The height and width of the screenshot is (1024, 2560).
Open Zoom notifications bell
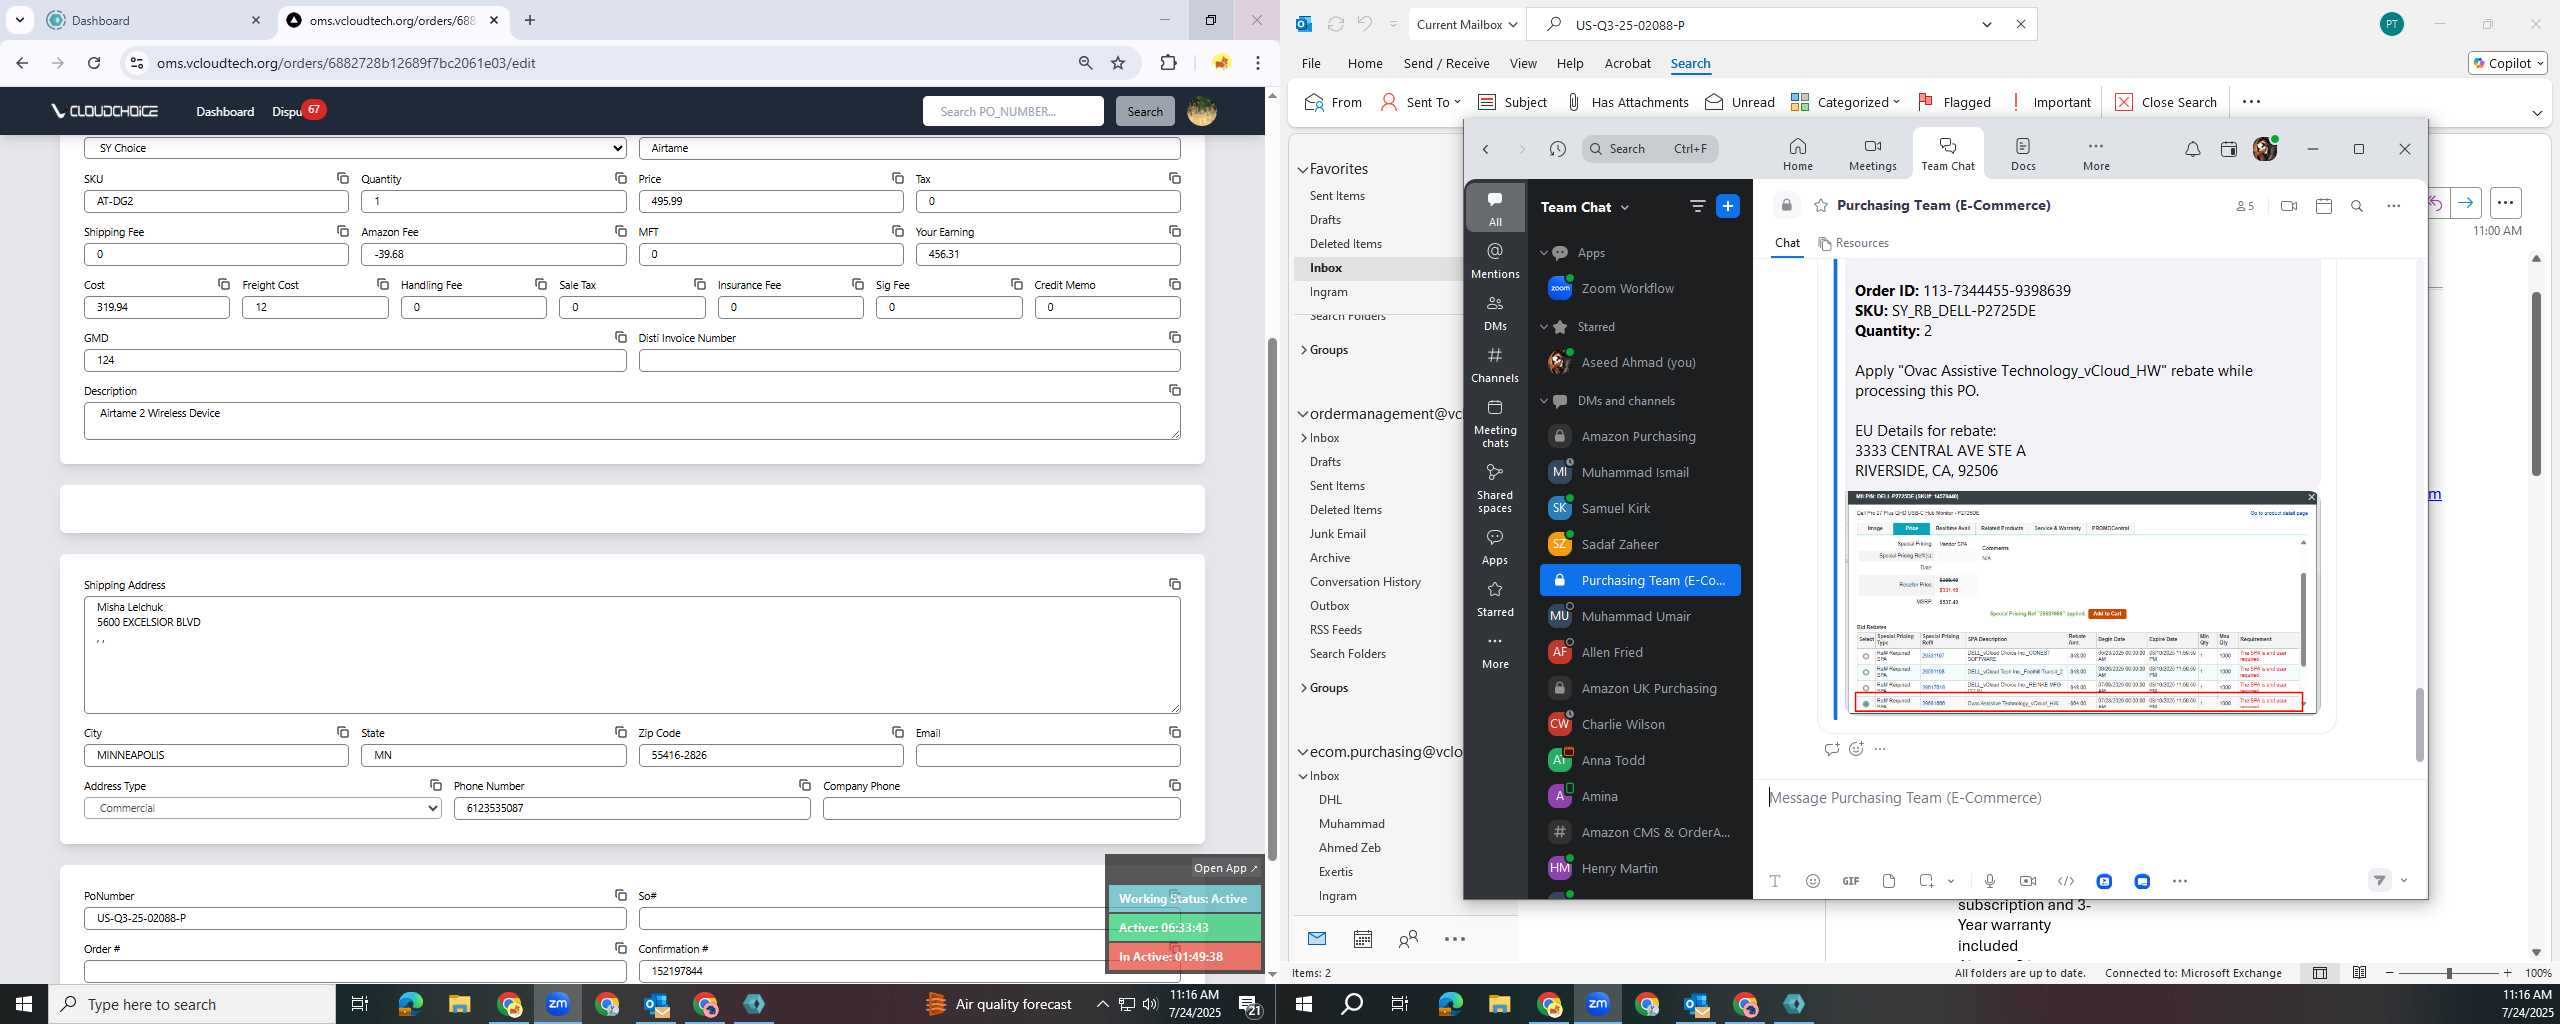(2192, 149)
